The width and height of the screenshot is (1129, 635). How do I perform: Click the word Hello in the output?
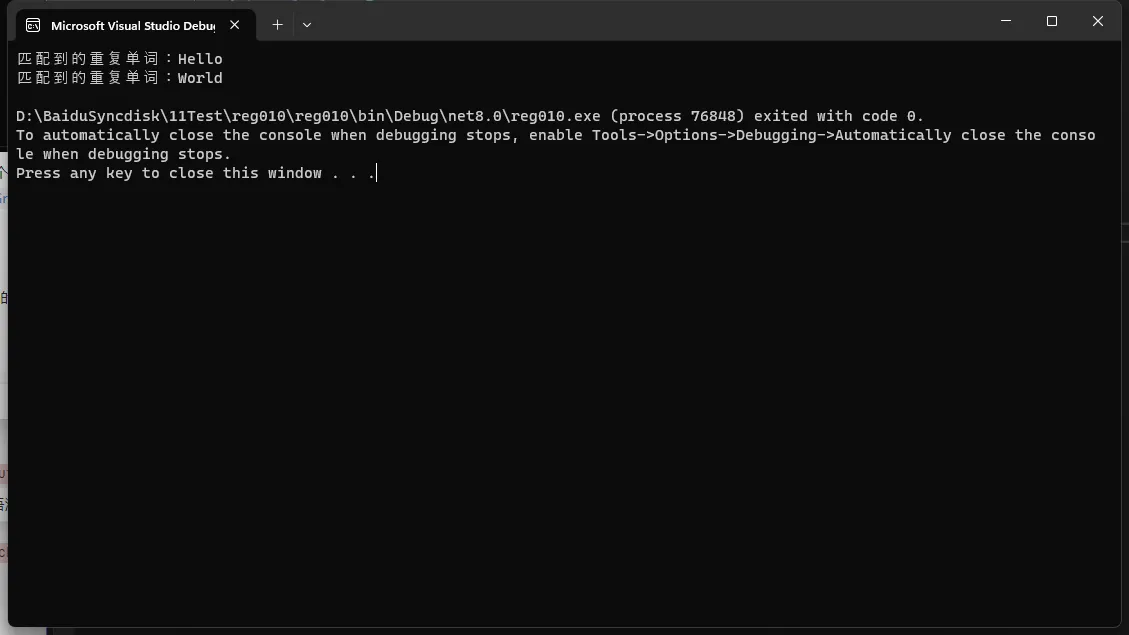[200, 59]
